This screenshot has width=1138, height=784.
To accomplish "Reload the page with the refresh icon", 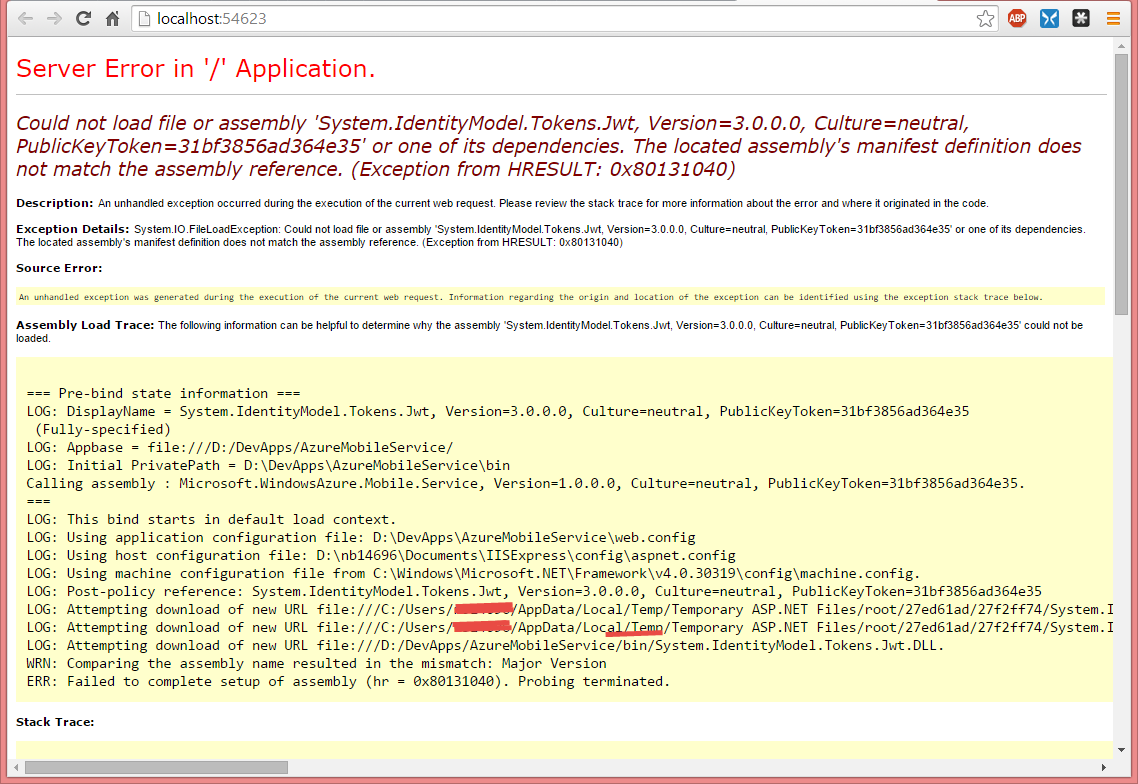I will tap(83, 19).
